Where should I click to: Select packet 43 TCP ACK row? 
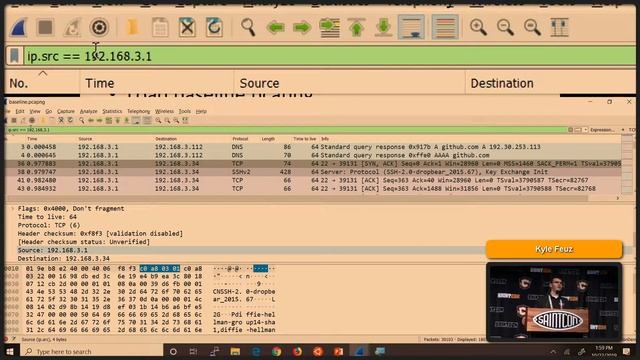pyautogui.click(x=313, y=189)
